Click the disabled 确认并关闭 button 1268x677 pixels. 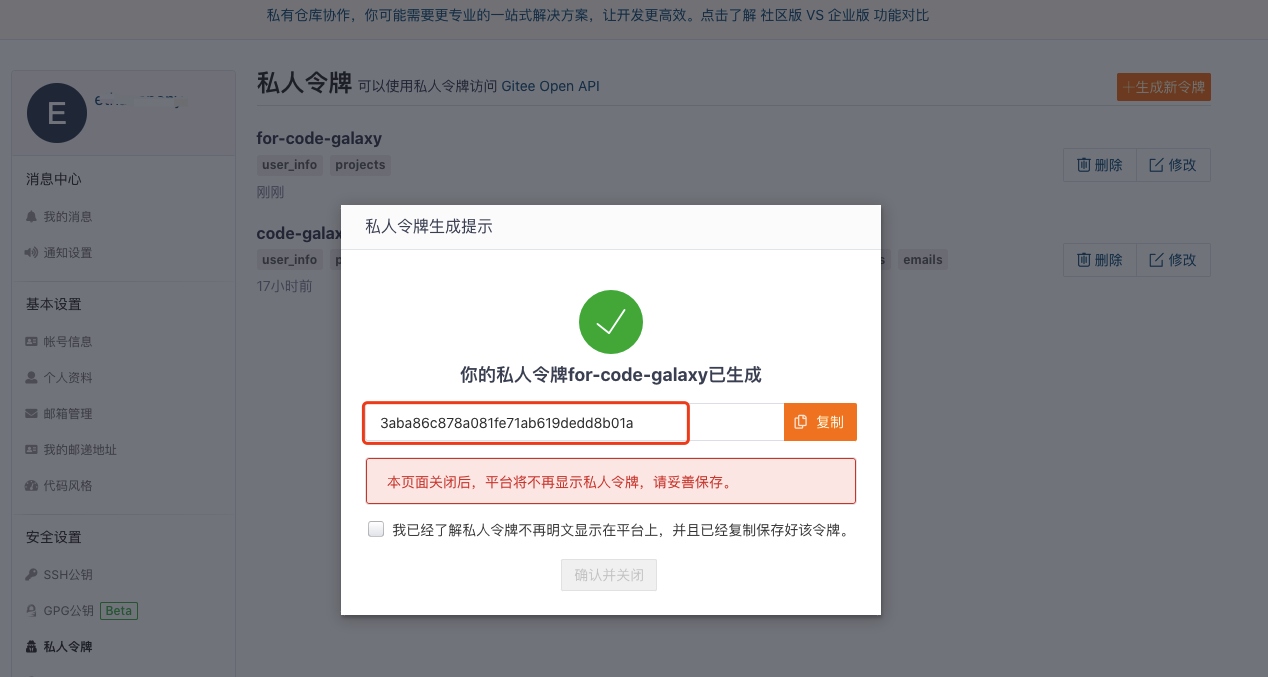pos(609,575)
